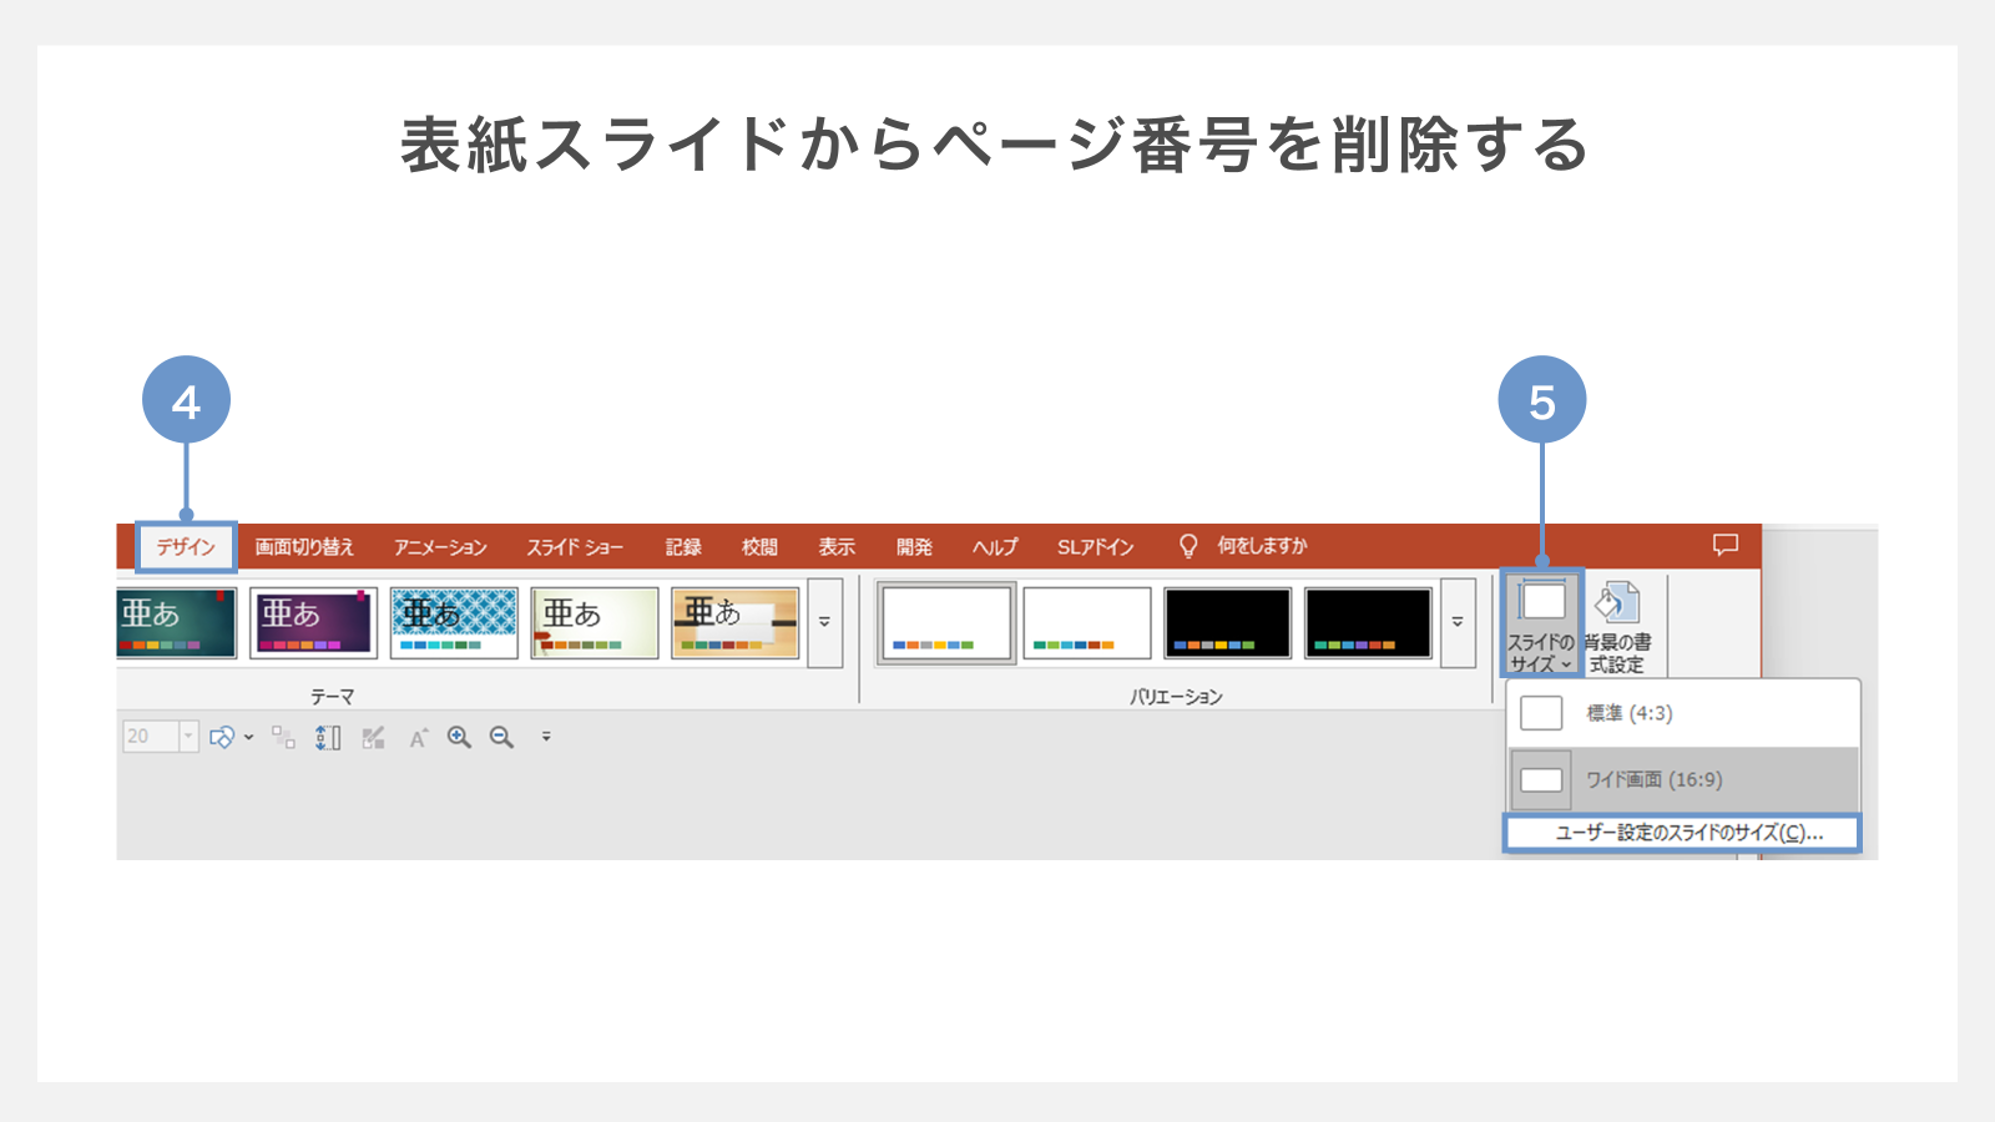Select the blue patterned 亜あ theme thumbnail
The height and width of the screenshot is (1122, 1995).
point(455,620)
